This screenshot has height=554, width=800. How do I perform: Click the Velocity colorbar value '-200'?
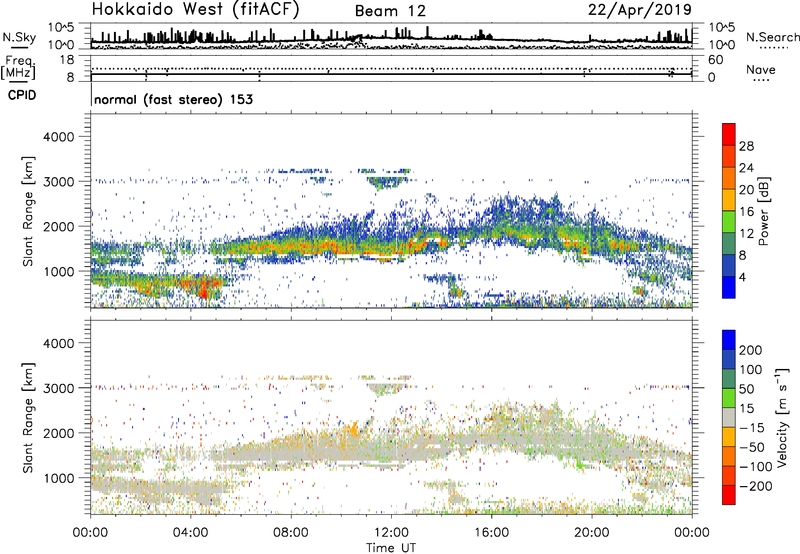click(756, 486)
